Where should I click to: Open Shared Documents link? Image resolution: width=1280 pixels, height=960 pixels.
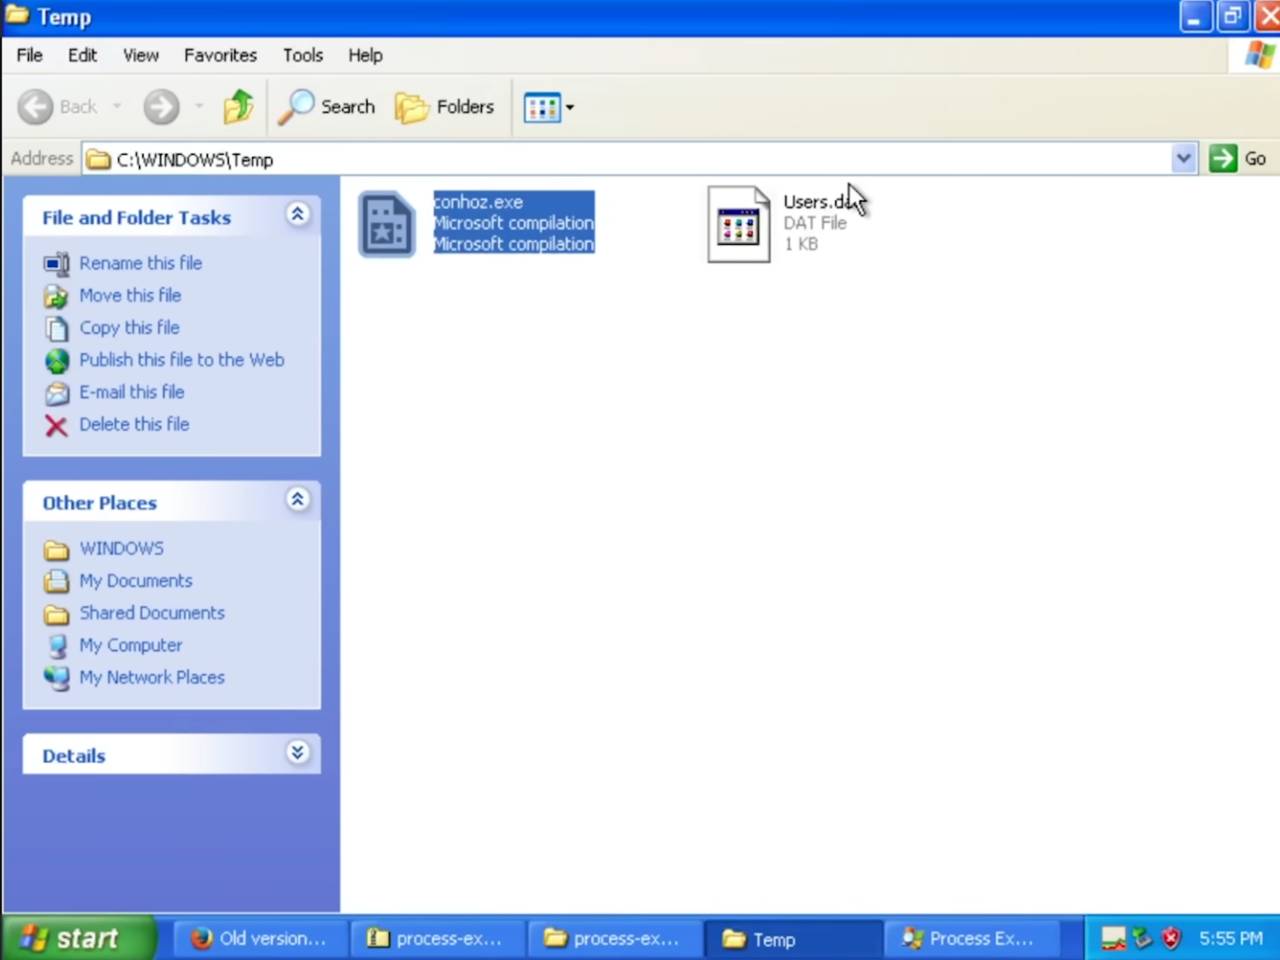click(152, 613)
